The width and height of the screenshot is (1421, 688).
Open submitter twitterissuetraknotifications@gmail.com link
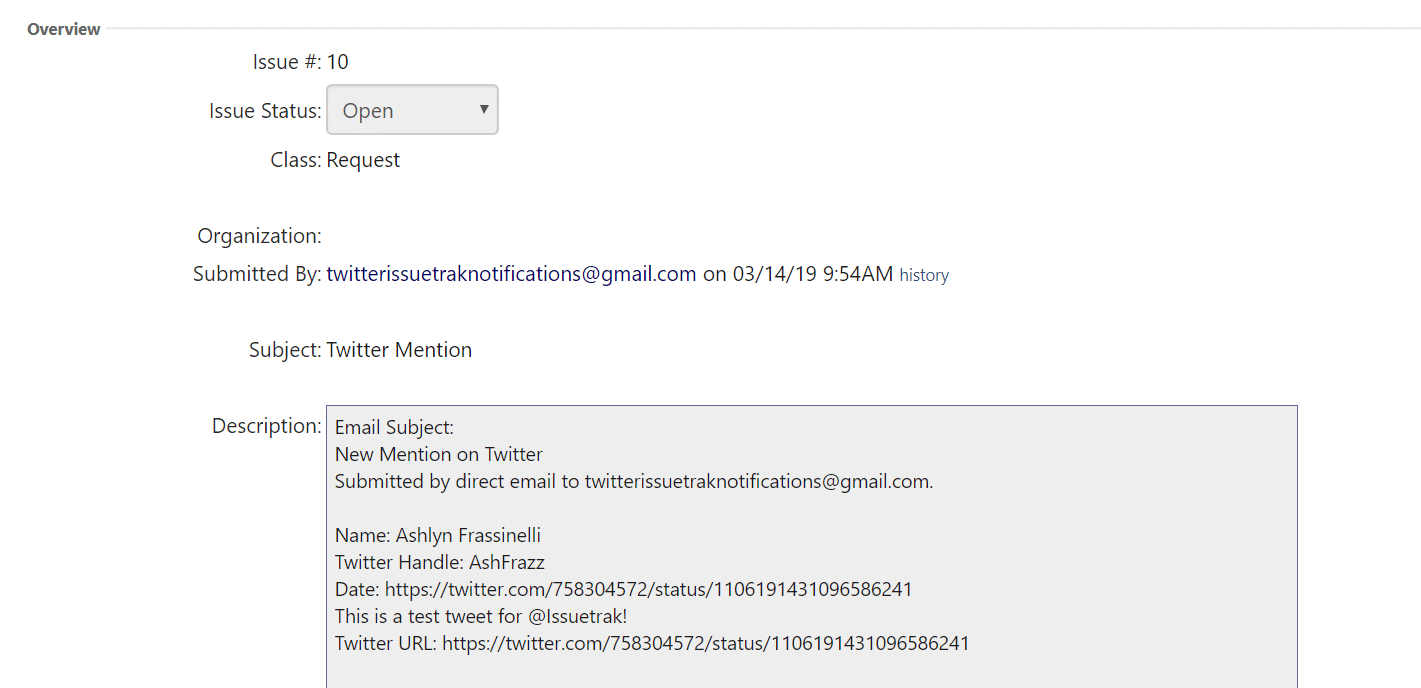point(511,274)
